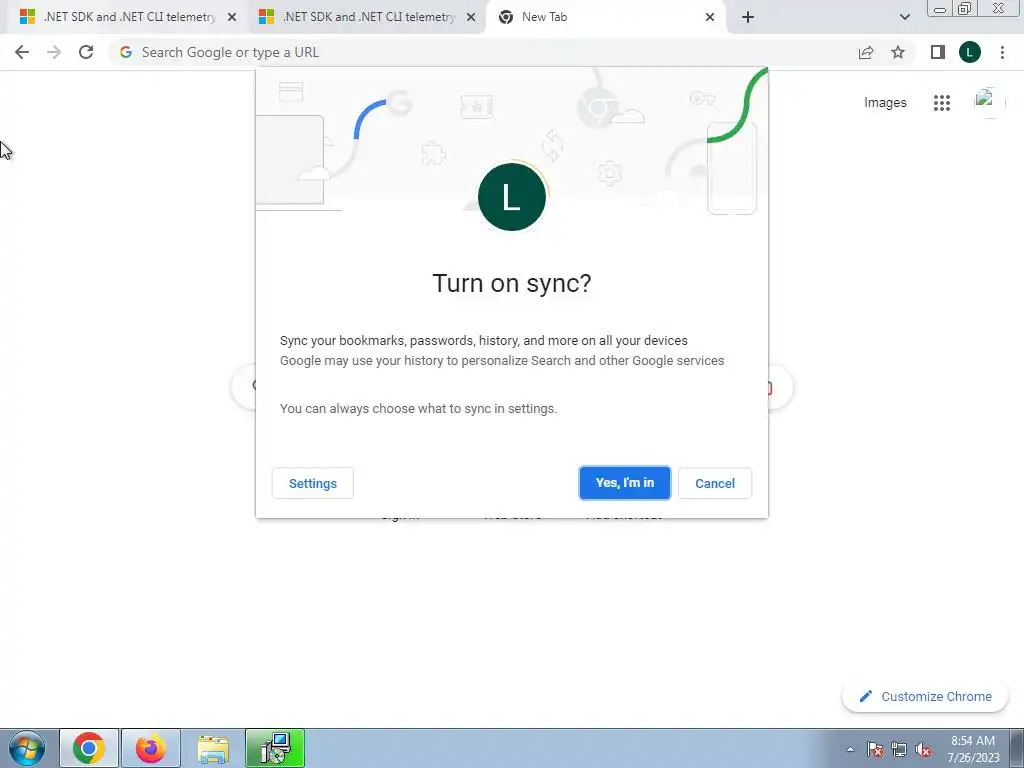Click the Google account image on New Tab page
This screenshot has width=1024, height=768.
(x=989, y=103)
